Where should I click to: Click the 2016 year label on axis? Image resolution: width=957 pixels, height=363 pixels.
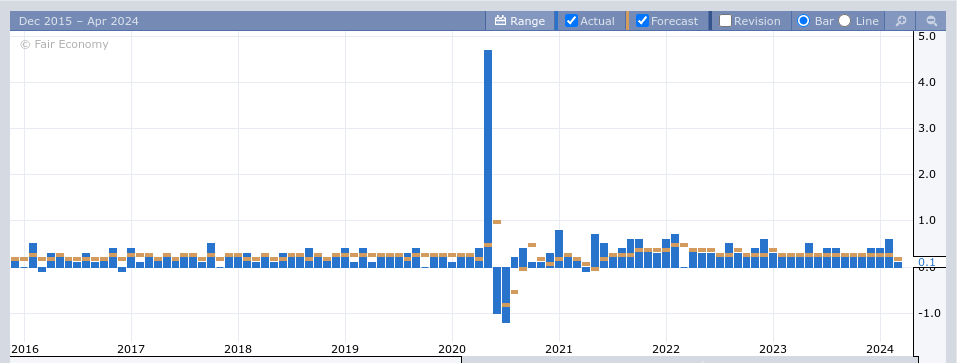coord(24,349)
